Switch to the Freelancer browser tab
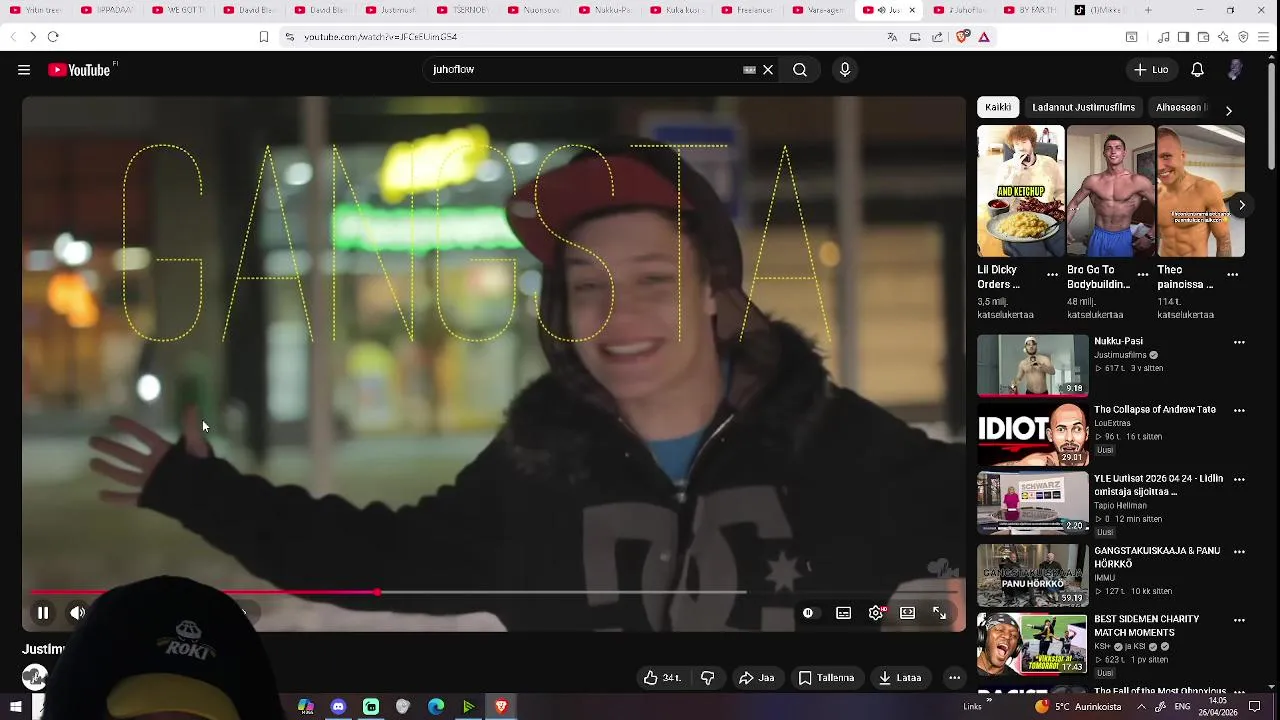The image size is (1280, 720). coord(748,10)
